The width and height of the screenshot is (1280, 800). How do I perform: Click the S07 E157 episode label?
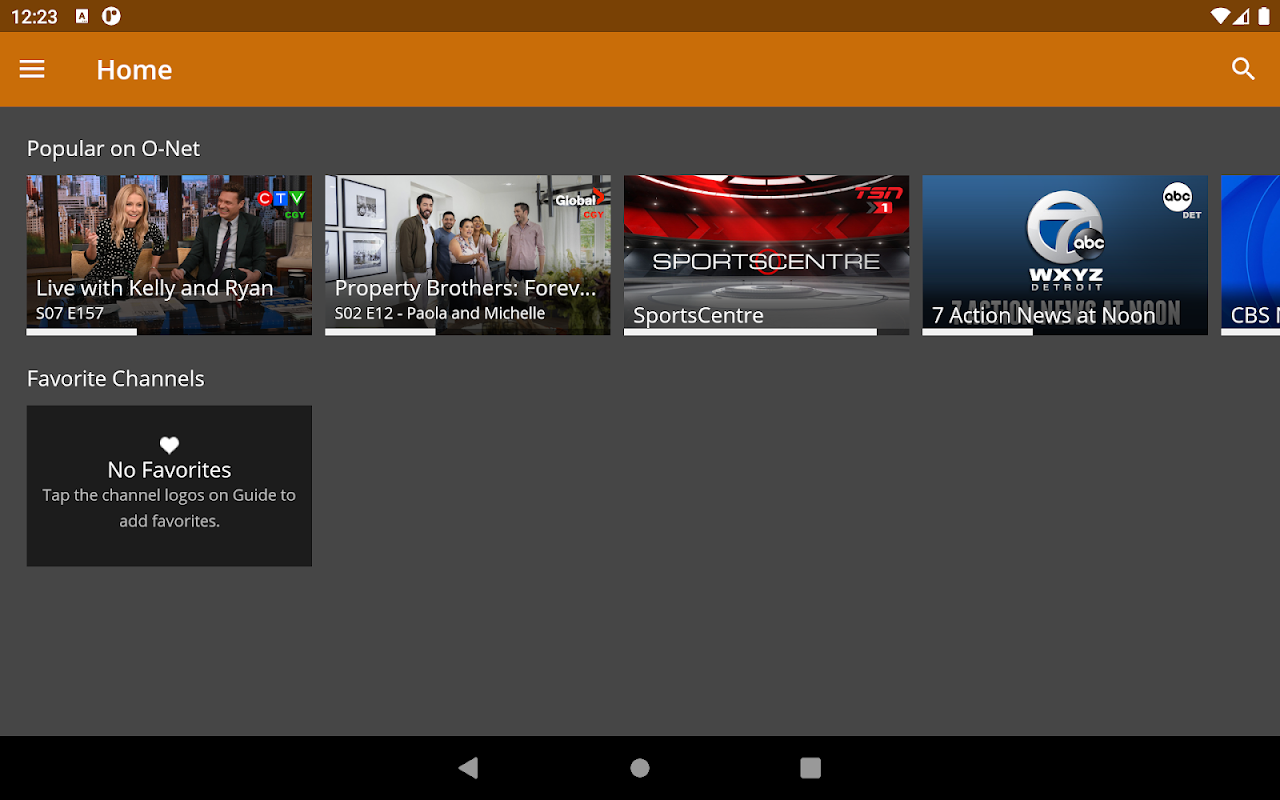[x=70, y=313]
